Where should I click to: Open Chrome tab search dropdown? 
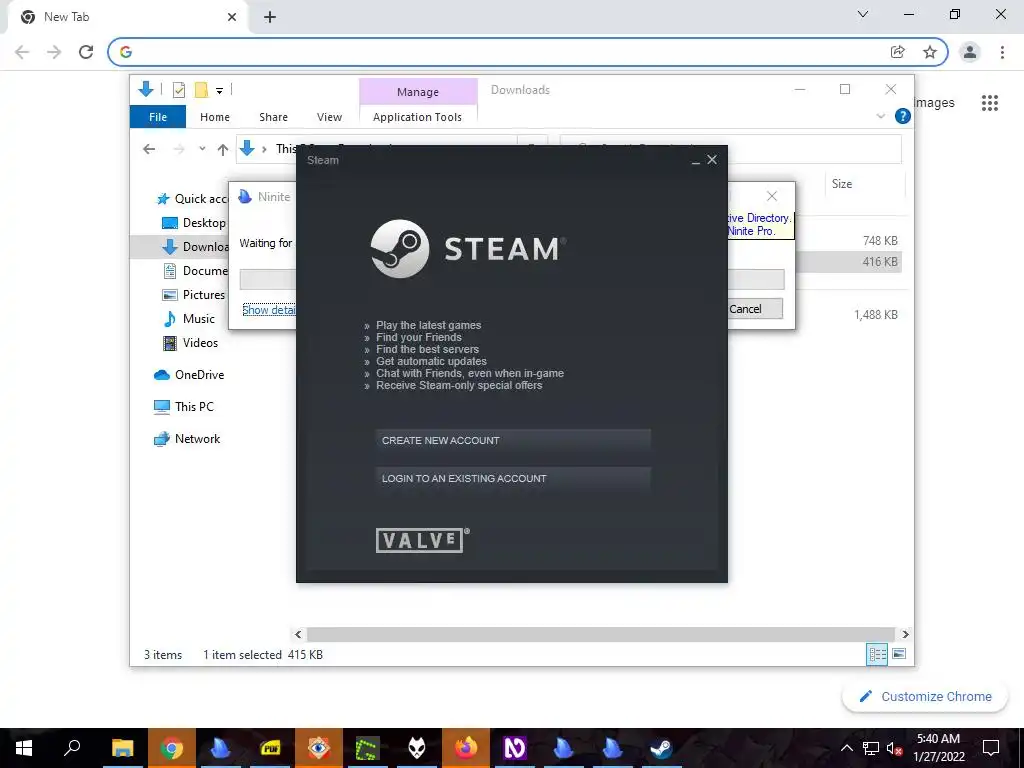click(x=863, y=14)
